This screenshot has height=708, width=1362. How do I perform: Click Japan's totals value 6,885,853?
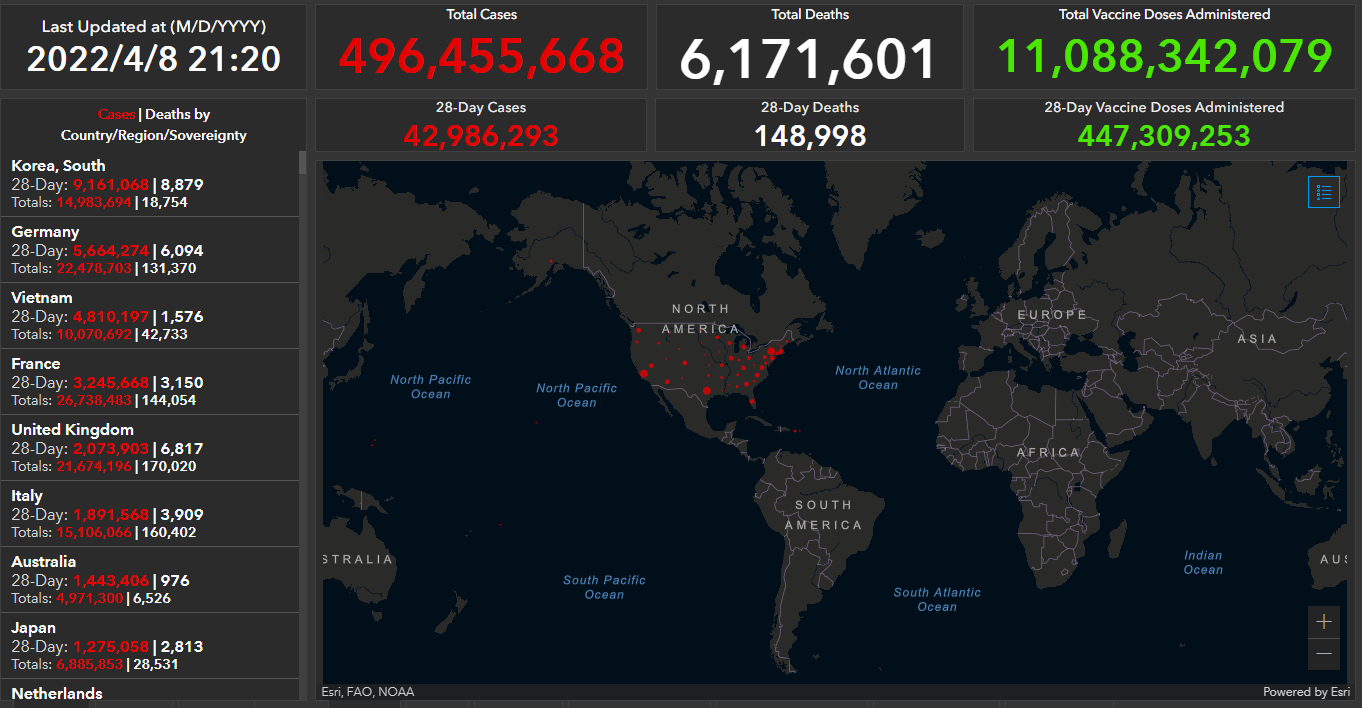(x=89, y=664)
